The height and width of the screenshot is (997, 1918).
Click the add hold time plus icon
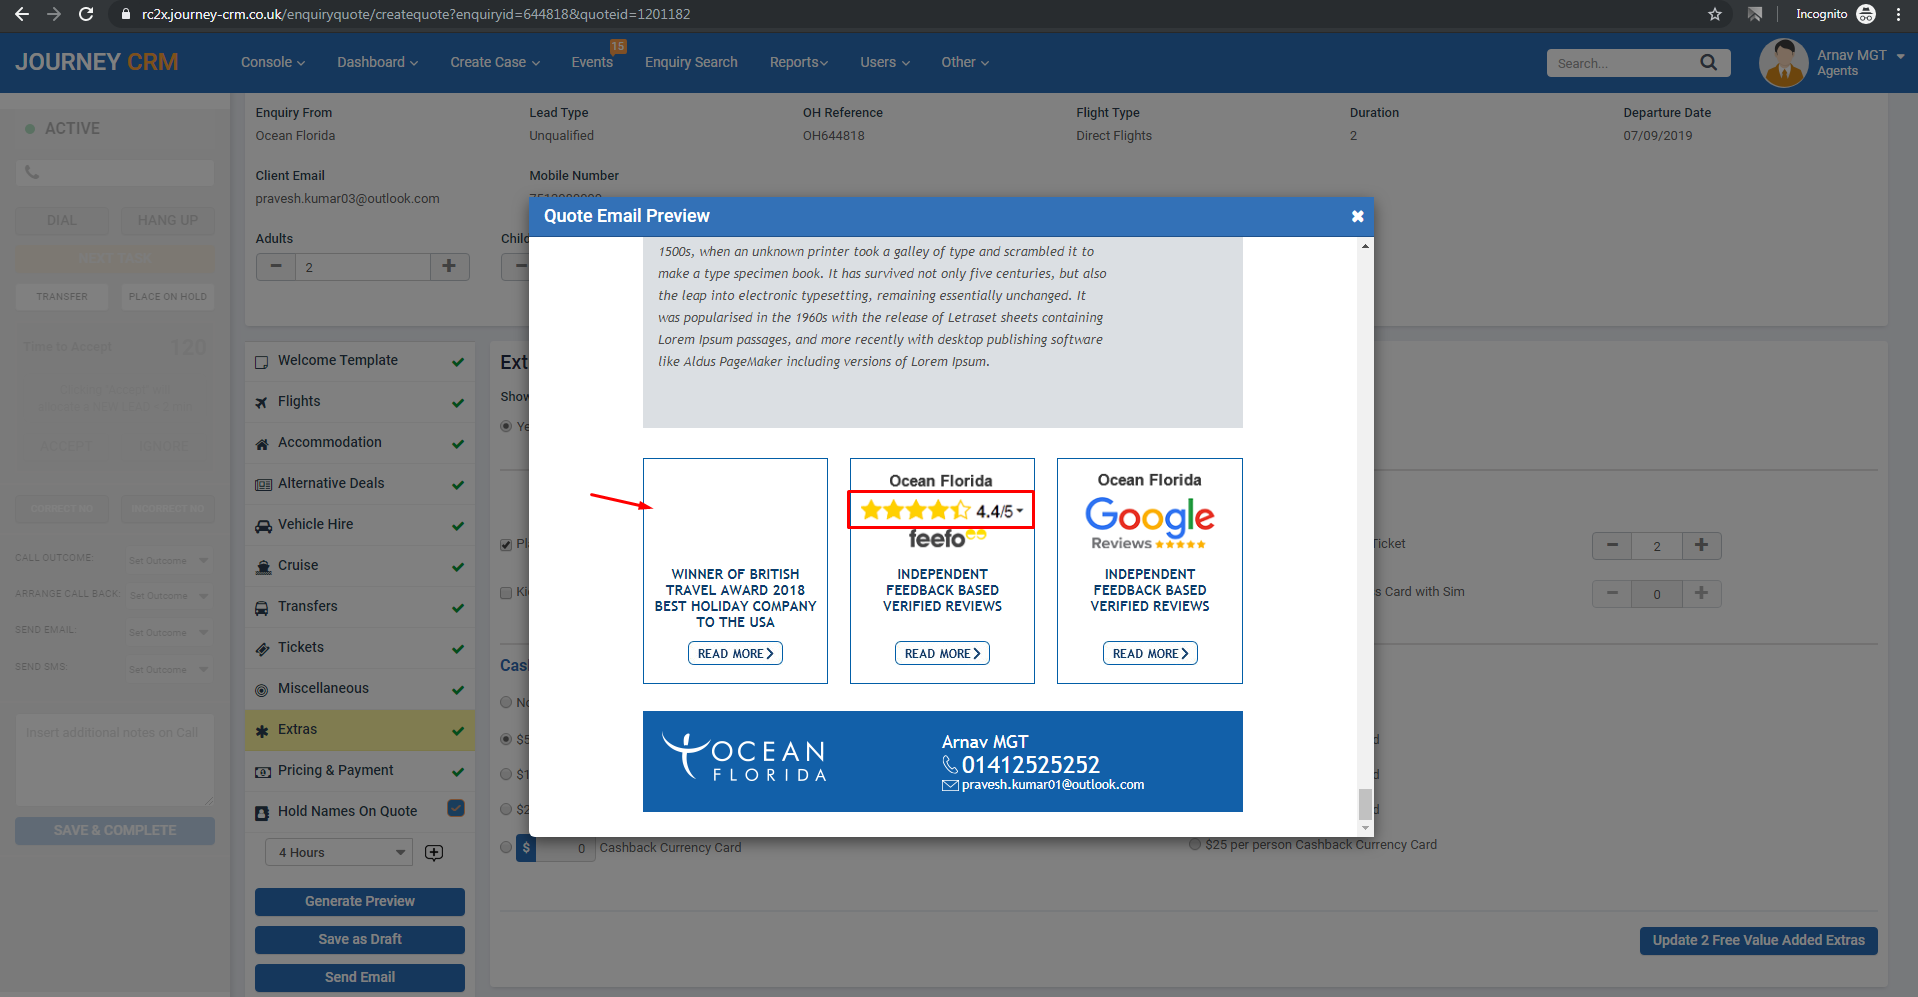click(x=434, y=852)
